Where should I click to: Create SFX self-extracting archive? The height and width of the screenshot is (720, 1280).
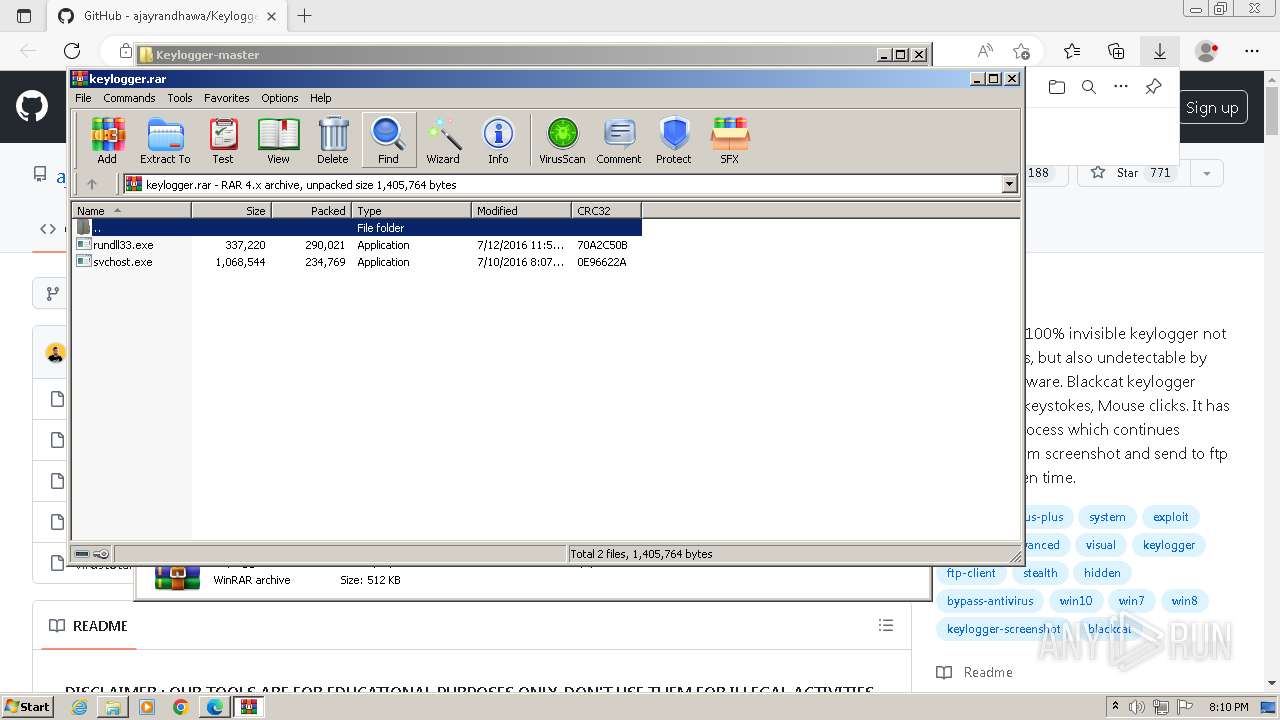pos(730,140)
